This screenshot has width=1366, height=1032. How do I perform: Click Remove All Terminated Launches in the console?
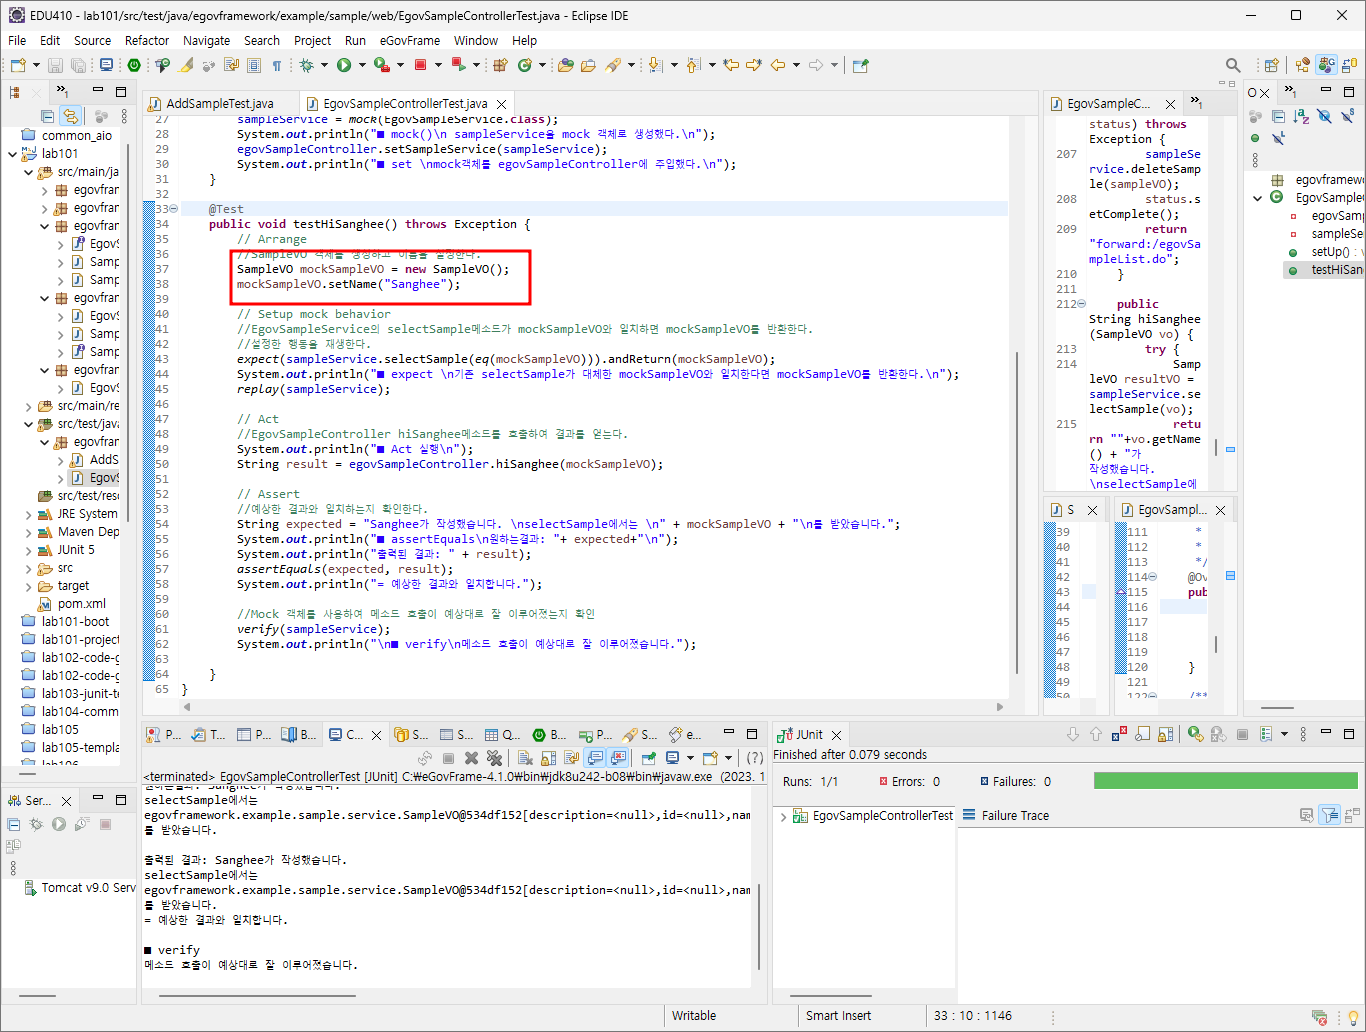tap(494, 758)
